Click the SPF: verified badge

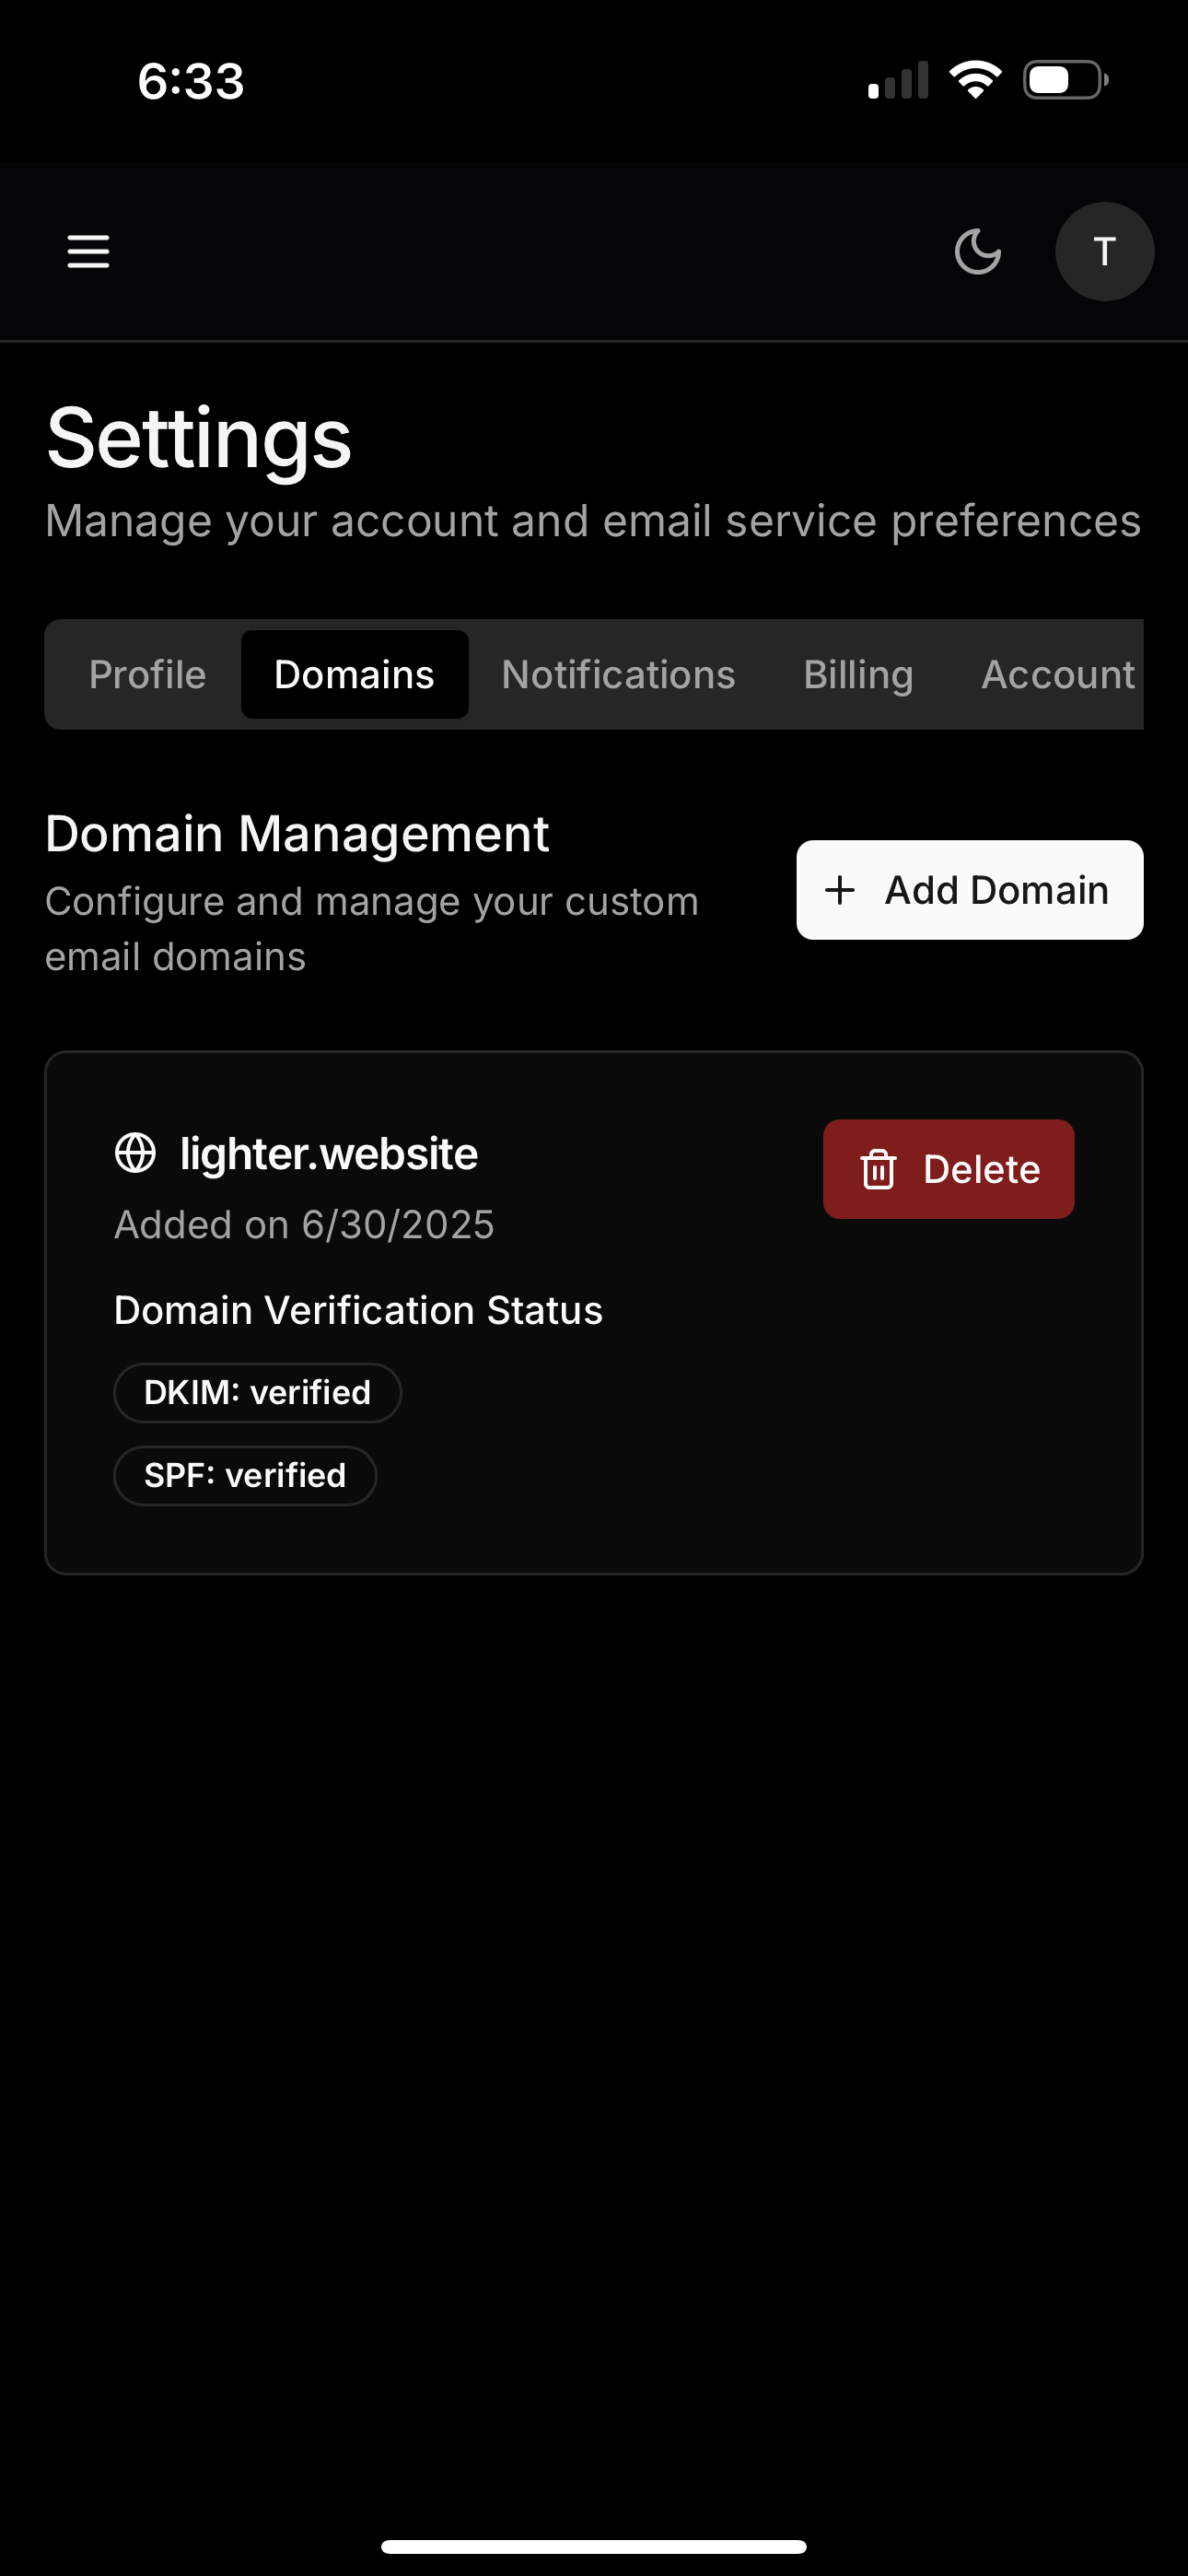(245, 1475)
